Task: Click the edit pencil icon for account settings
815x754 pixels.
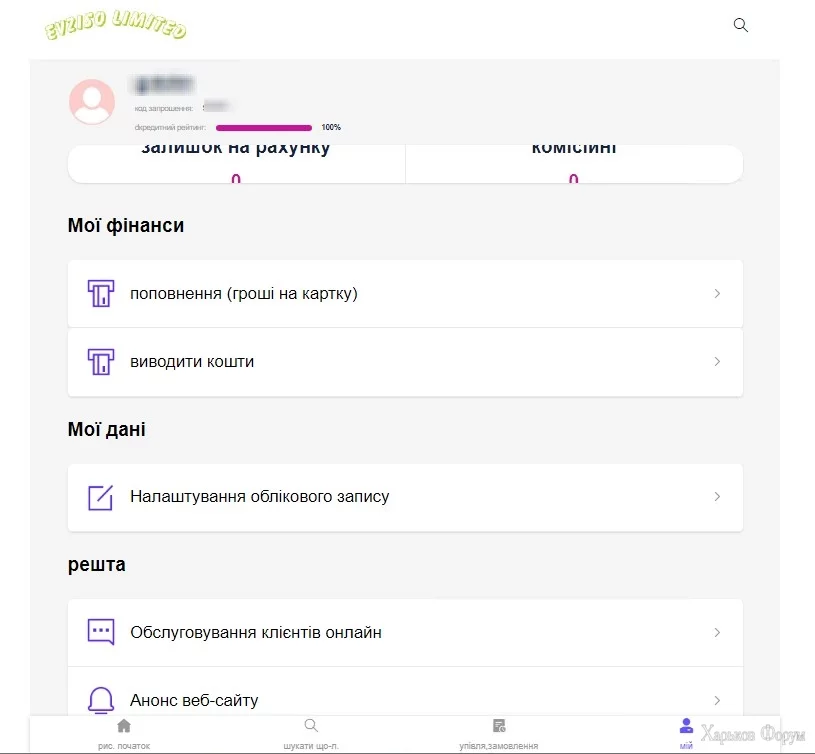Action: click(x=101, y=497)
